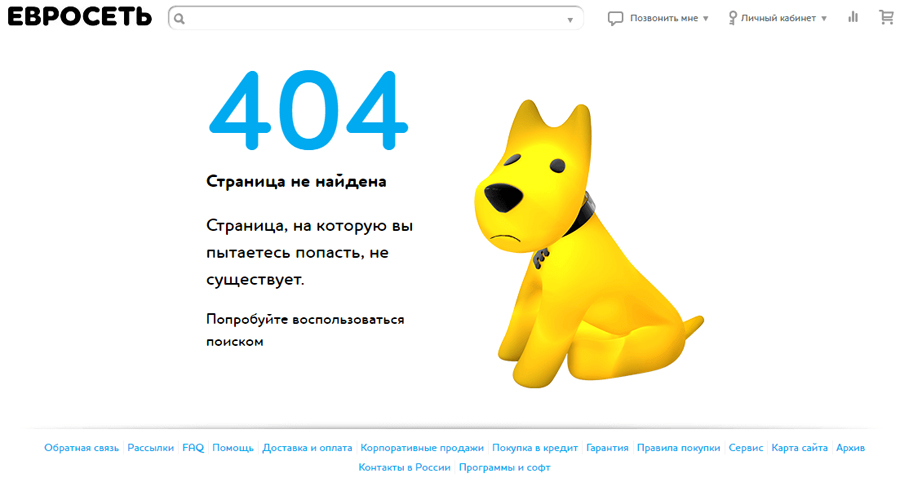Go to Контакты в России
Viewport: 900px width, 478px height.
[x=404, y=467]
